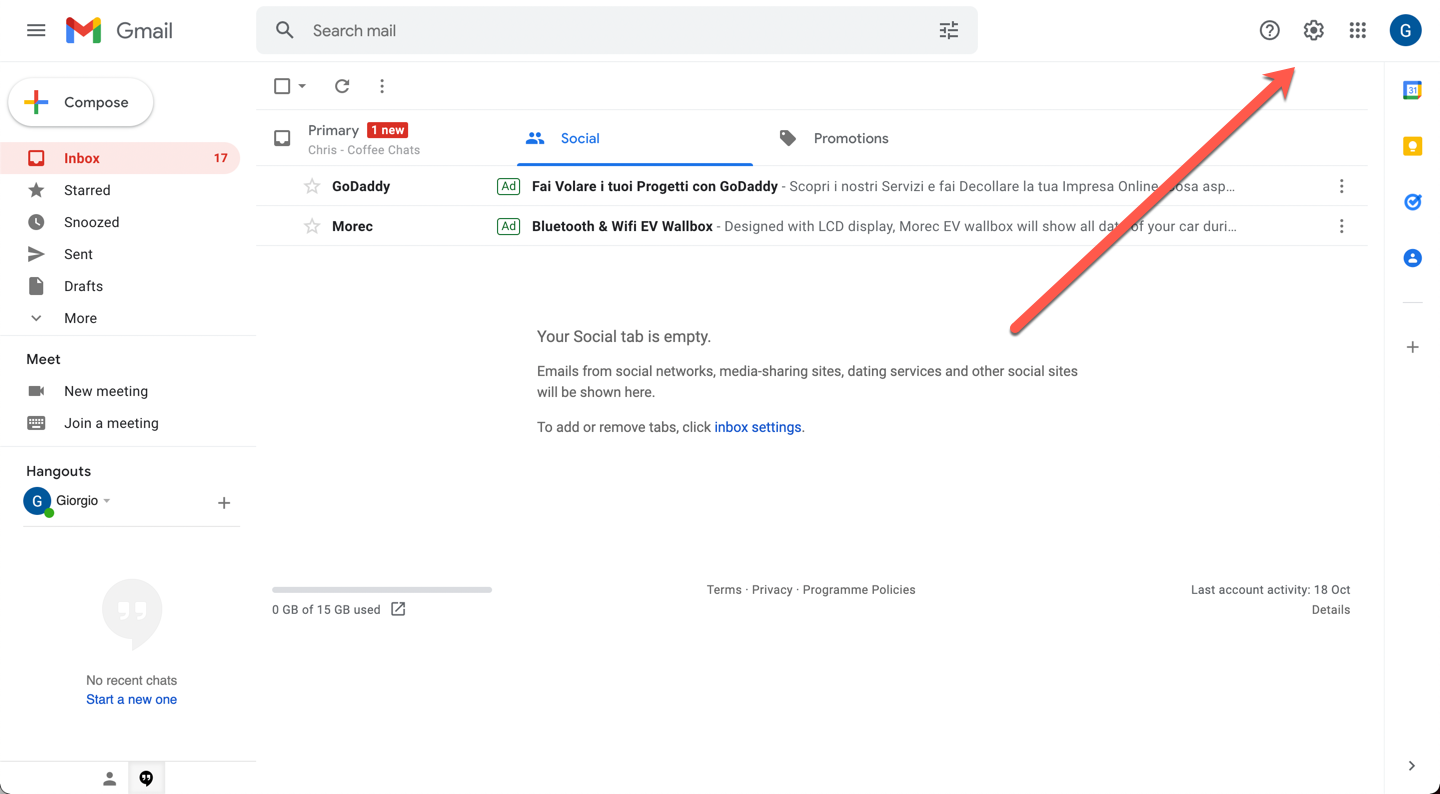Open Contacts side panel
Viewport: 1440px width, 794px height.
coord(1413,258)
